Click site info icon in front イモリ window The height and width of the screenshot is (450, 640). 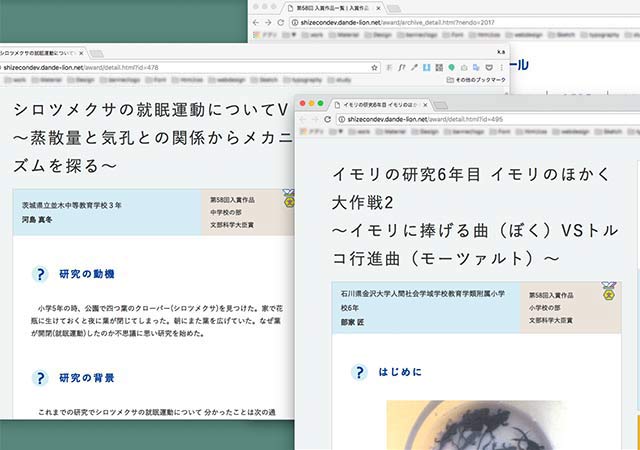tap(342, 119)
